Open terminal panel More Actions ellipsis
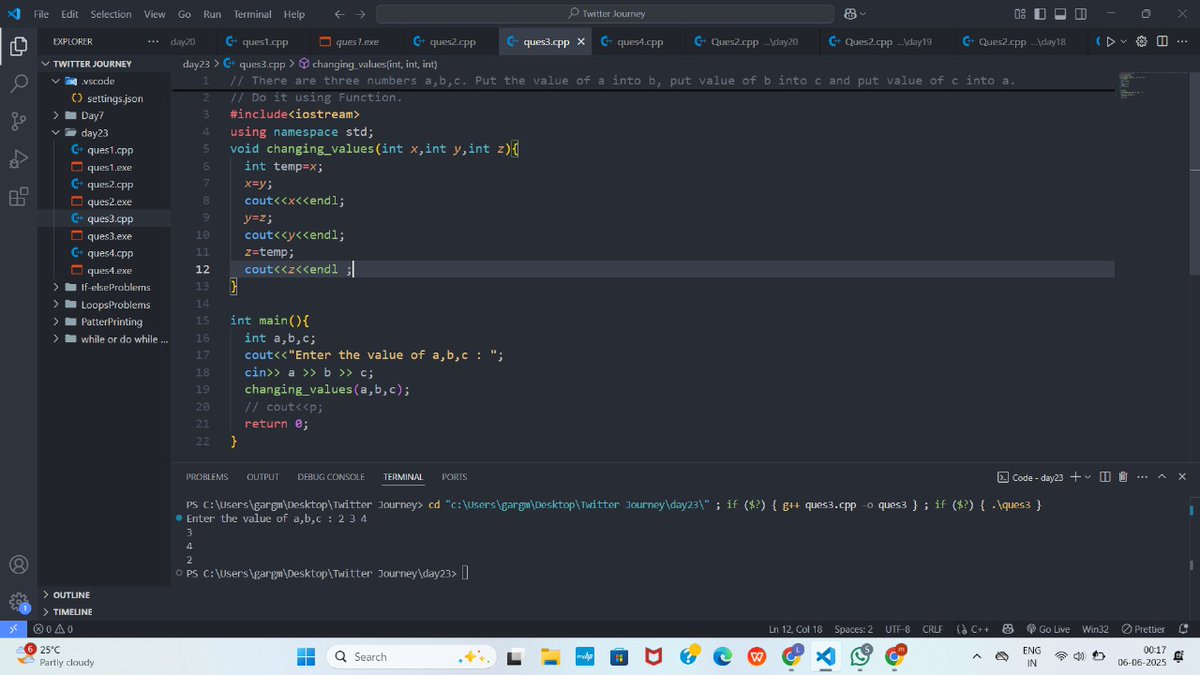1200x675 pixels. (1142, 477)
